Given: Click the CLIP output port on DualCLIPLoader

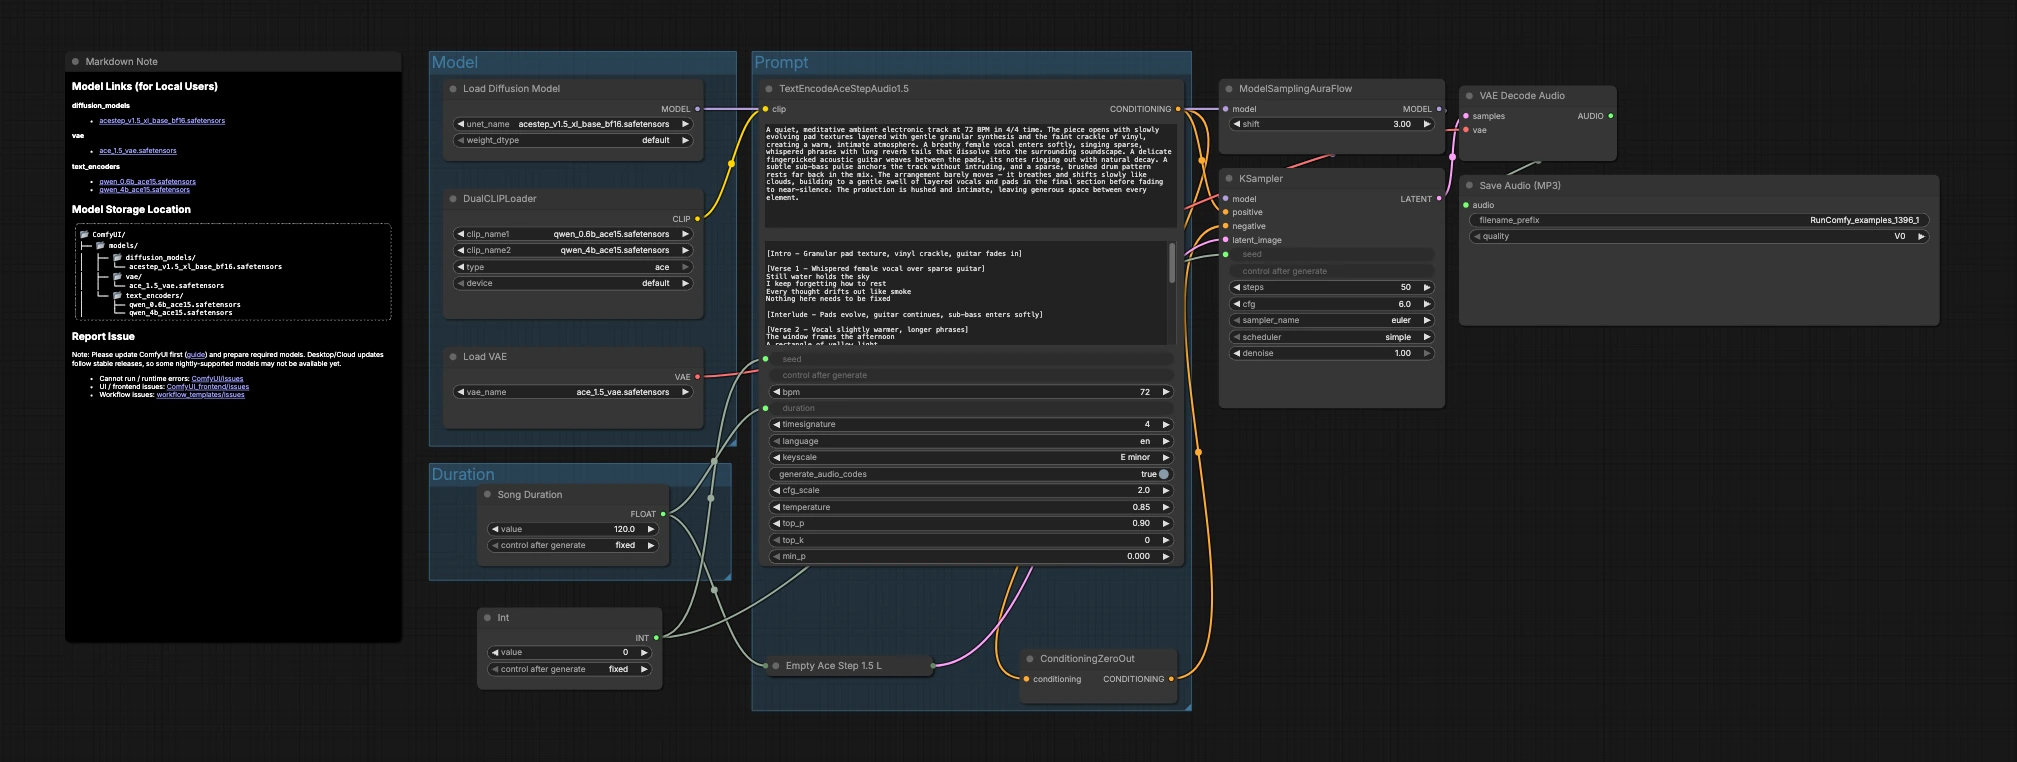Looking at the screenshot, I should (x=697, y=219).
